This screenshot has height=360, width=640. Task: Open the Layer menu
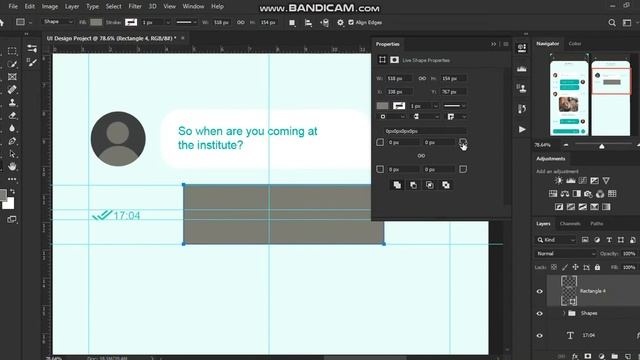72,7
